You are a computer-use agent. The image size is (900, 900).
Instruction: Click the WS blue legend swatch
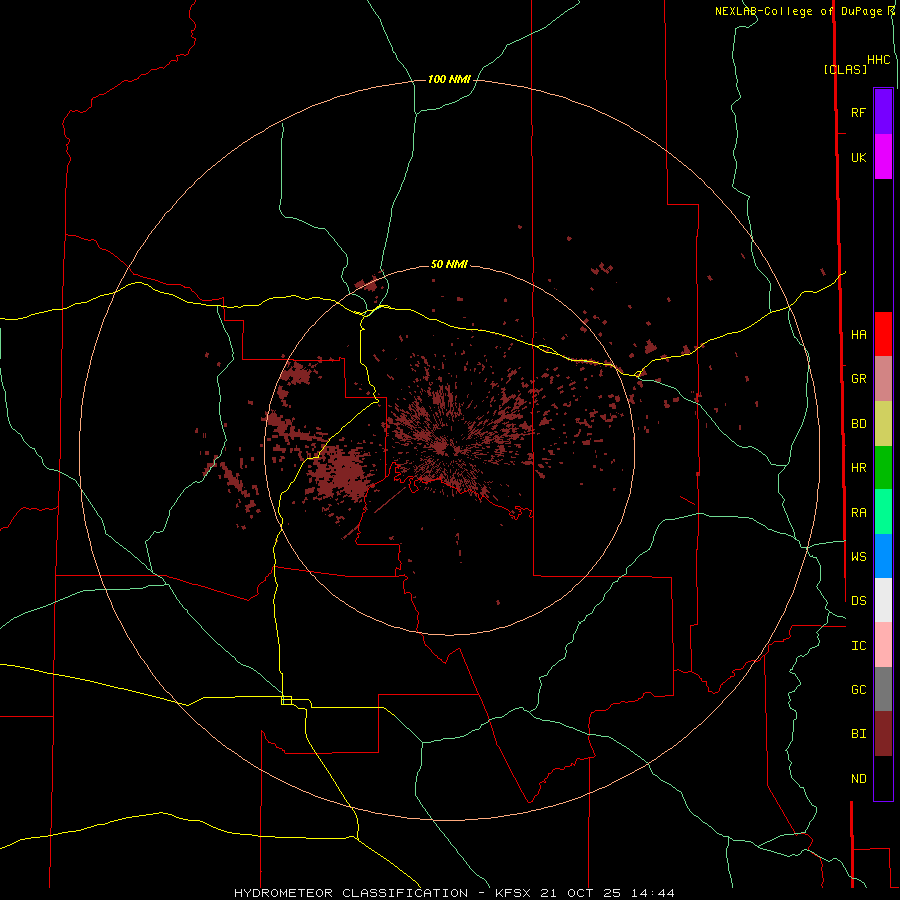pyautogui.click(x=883, y=556)
